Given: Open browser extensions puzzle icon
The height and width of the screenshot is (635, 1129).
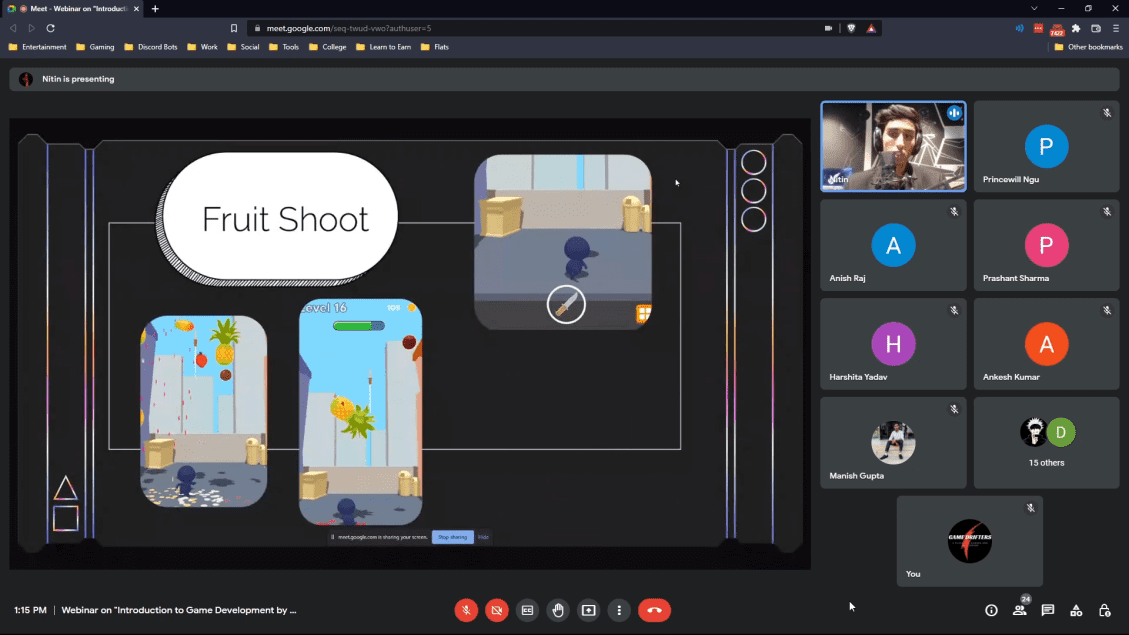Looking at the screenshot, I should click(x=1076, y=28).
